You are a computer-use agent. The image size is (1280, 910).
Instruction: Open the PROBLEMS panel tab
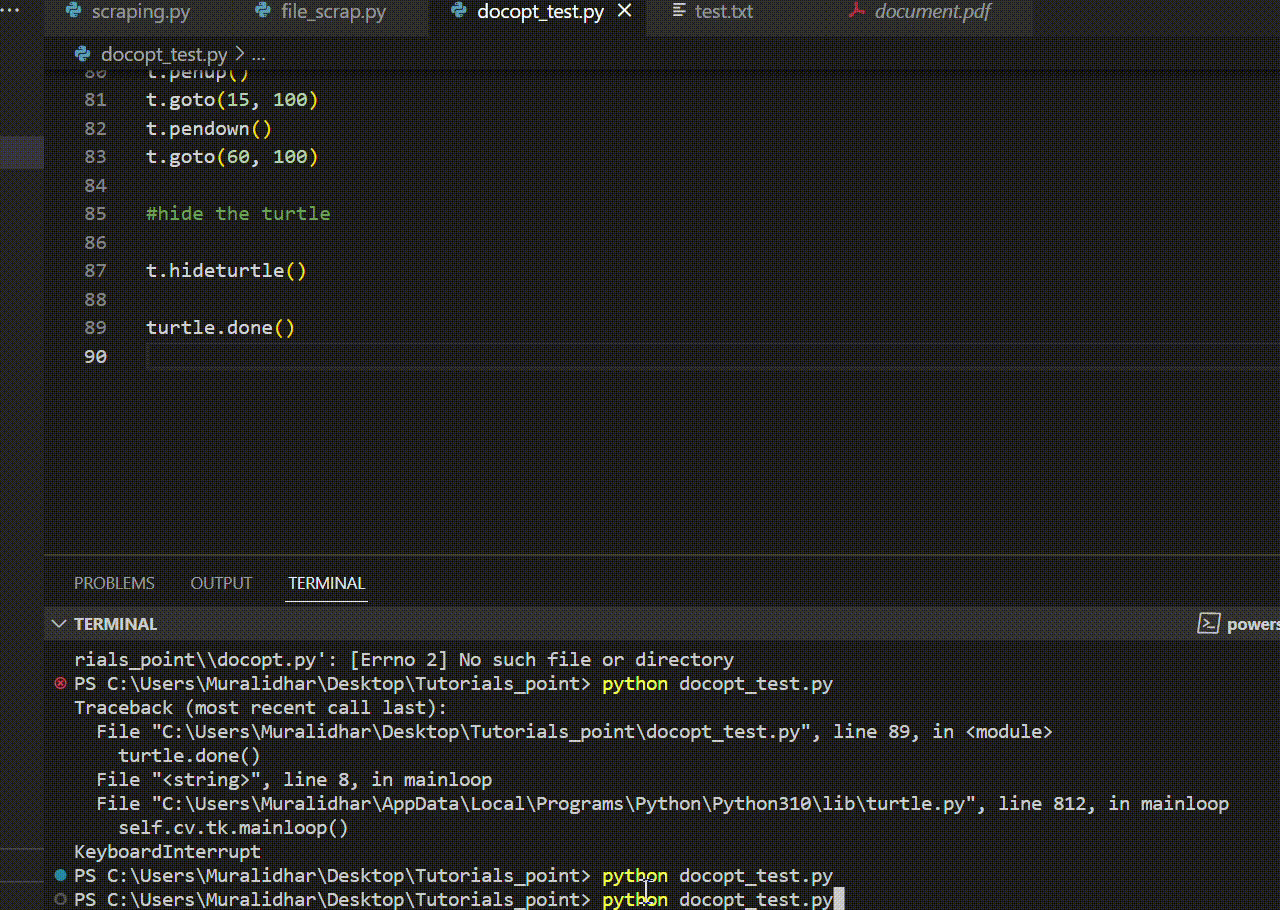coord(114,583)
